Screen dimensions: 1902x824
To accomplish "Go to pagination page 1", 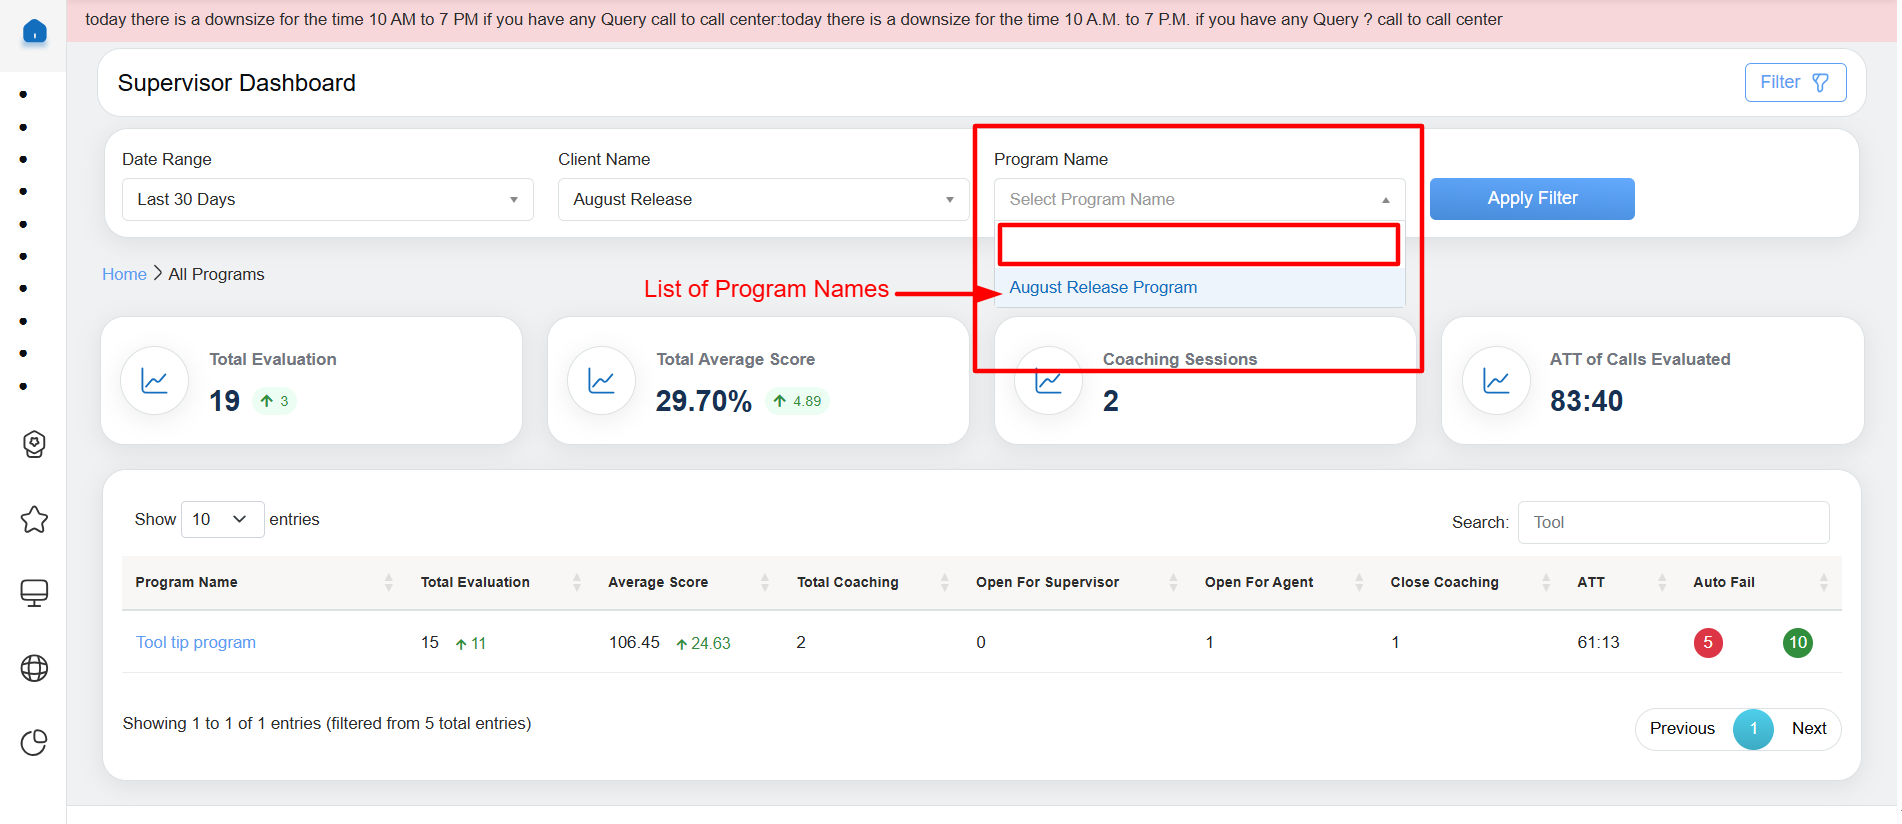I will click(1752, 729).
